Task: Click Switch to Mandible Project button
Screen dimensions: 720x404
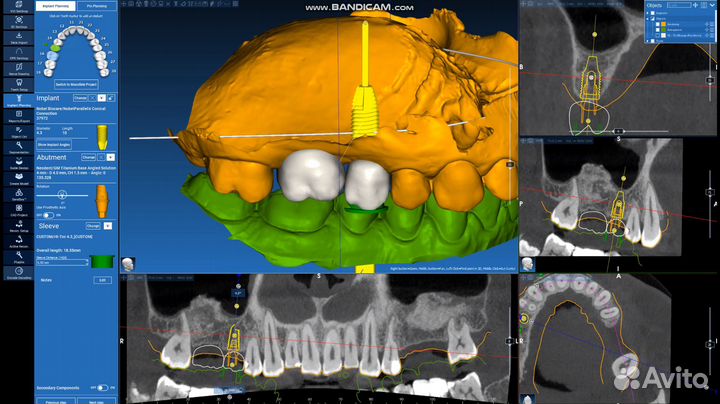Action: (x=75, y=84)
